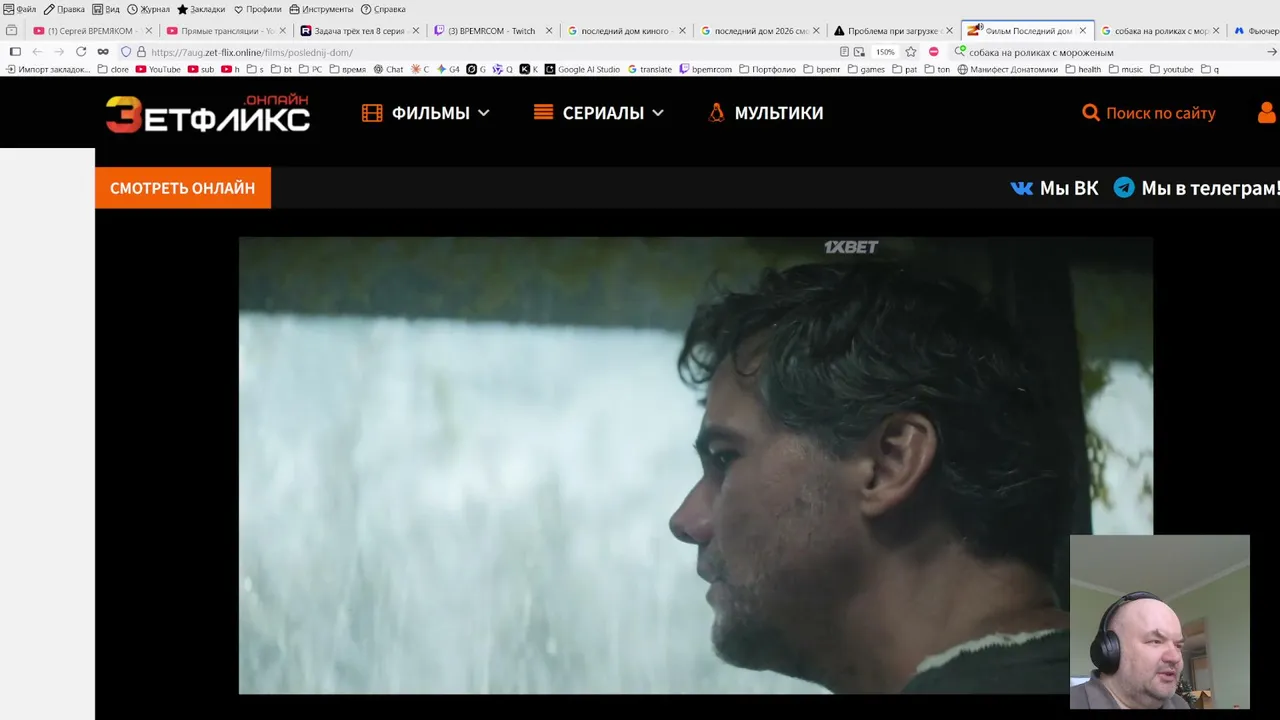Expand the СЕРИАЛЫ dropdown menu

tap(599, 113)
